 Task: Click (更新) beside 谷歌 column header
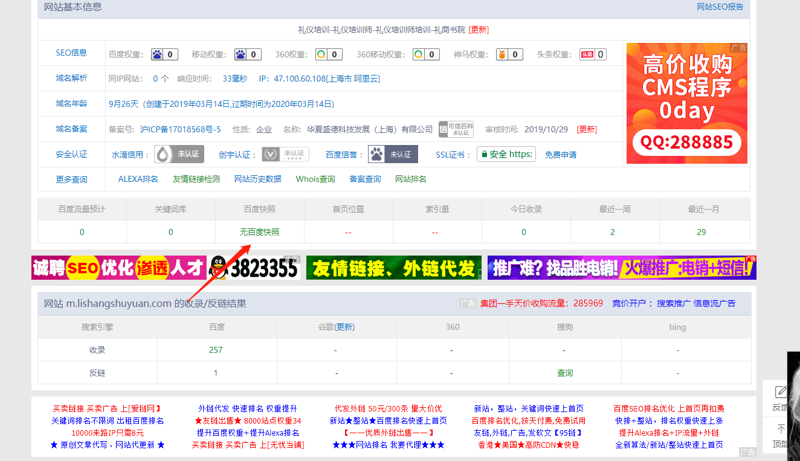coord(344,327)
